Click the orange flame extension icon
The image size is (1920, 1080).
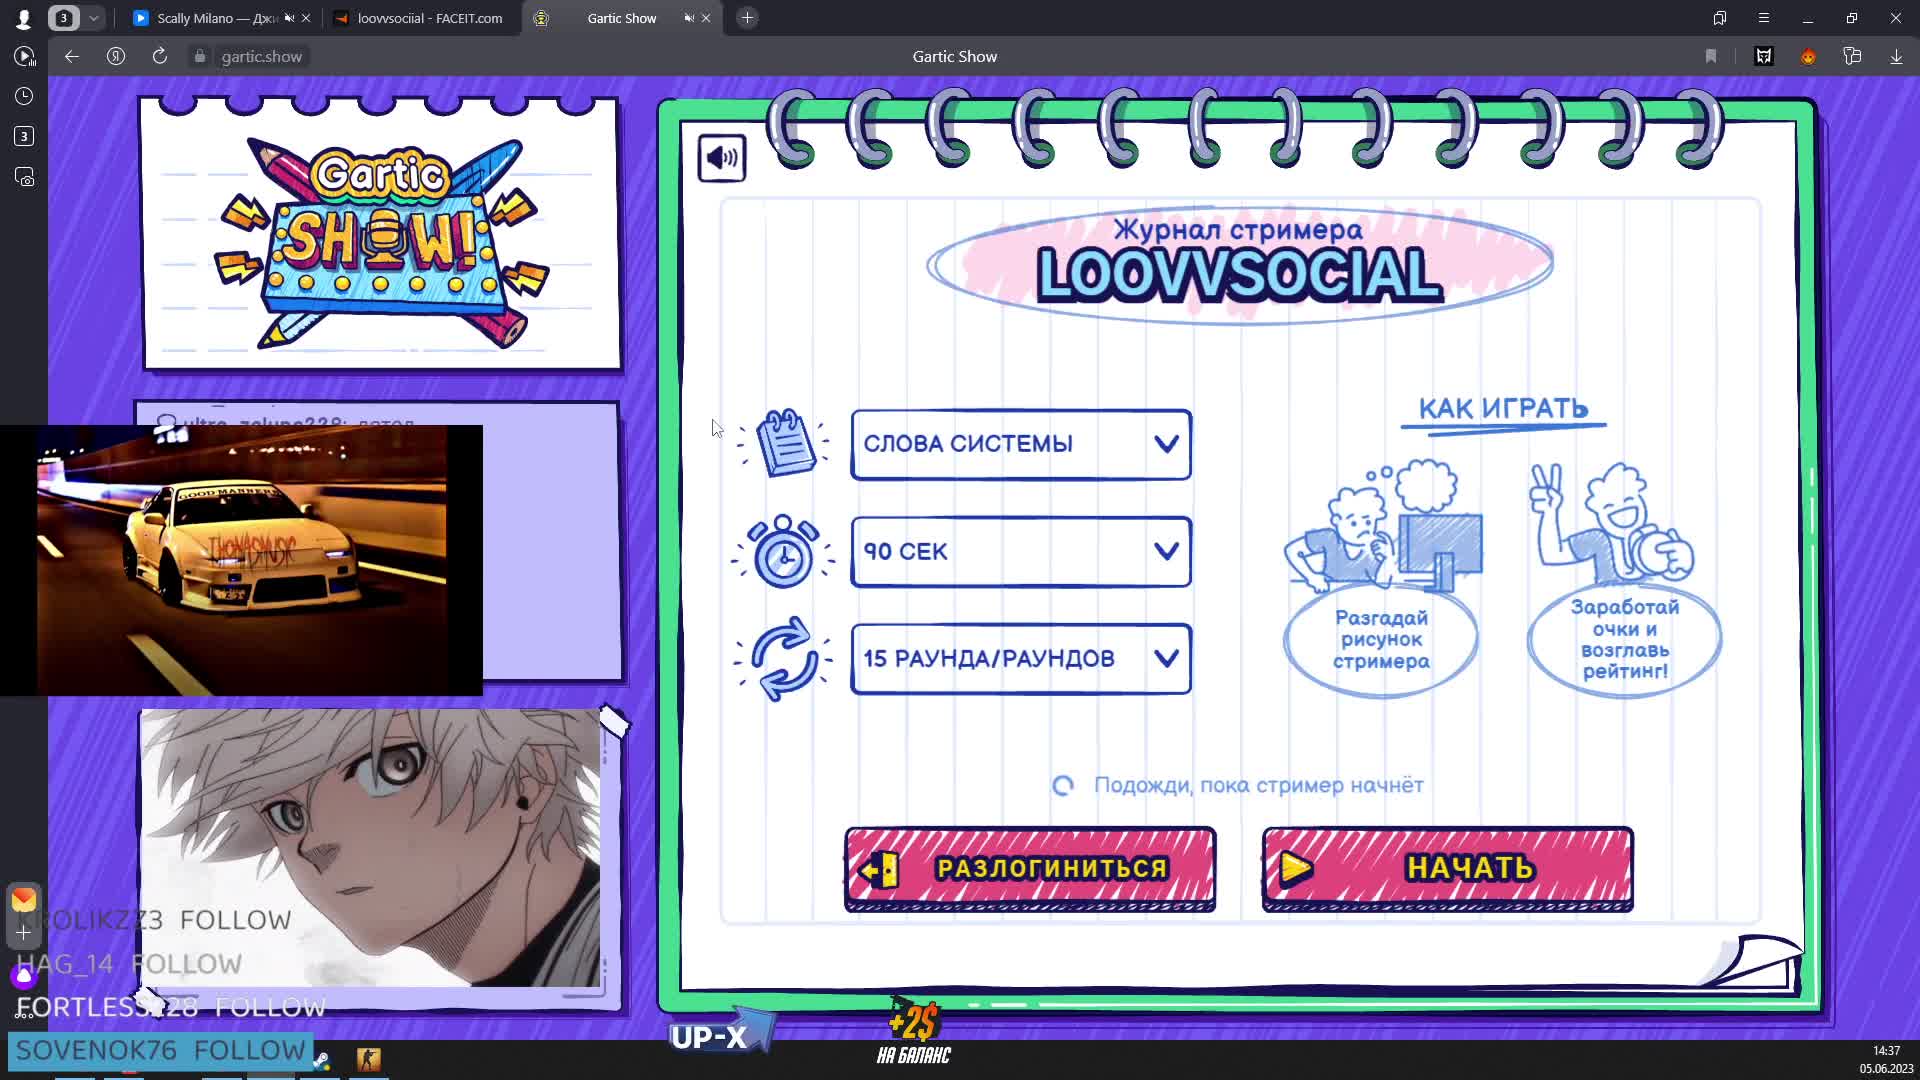pyautogui.click(x=1808, y=56)
